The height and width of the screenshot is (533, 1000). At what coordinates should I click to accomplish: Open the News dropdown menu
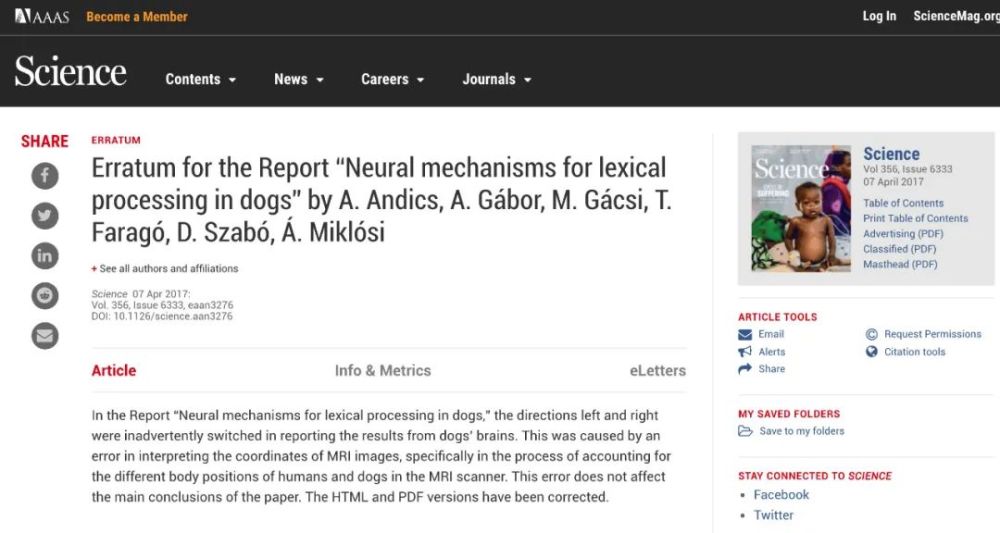(x=299, y=79)
